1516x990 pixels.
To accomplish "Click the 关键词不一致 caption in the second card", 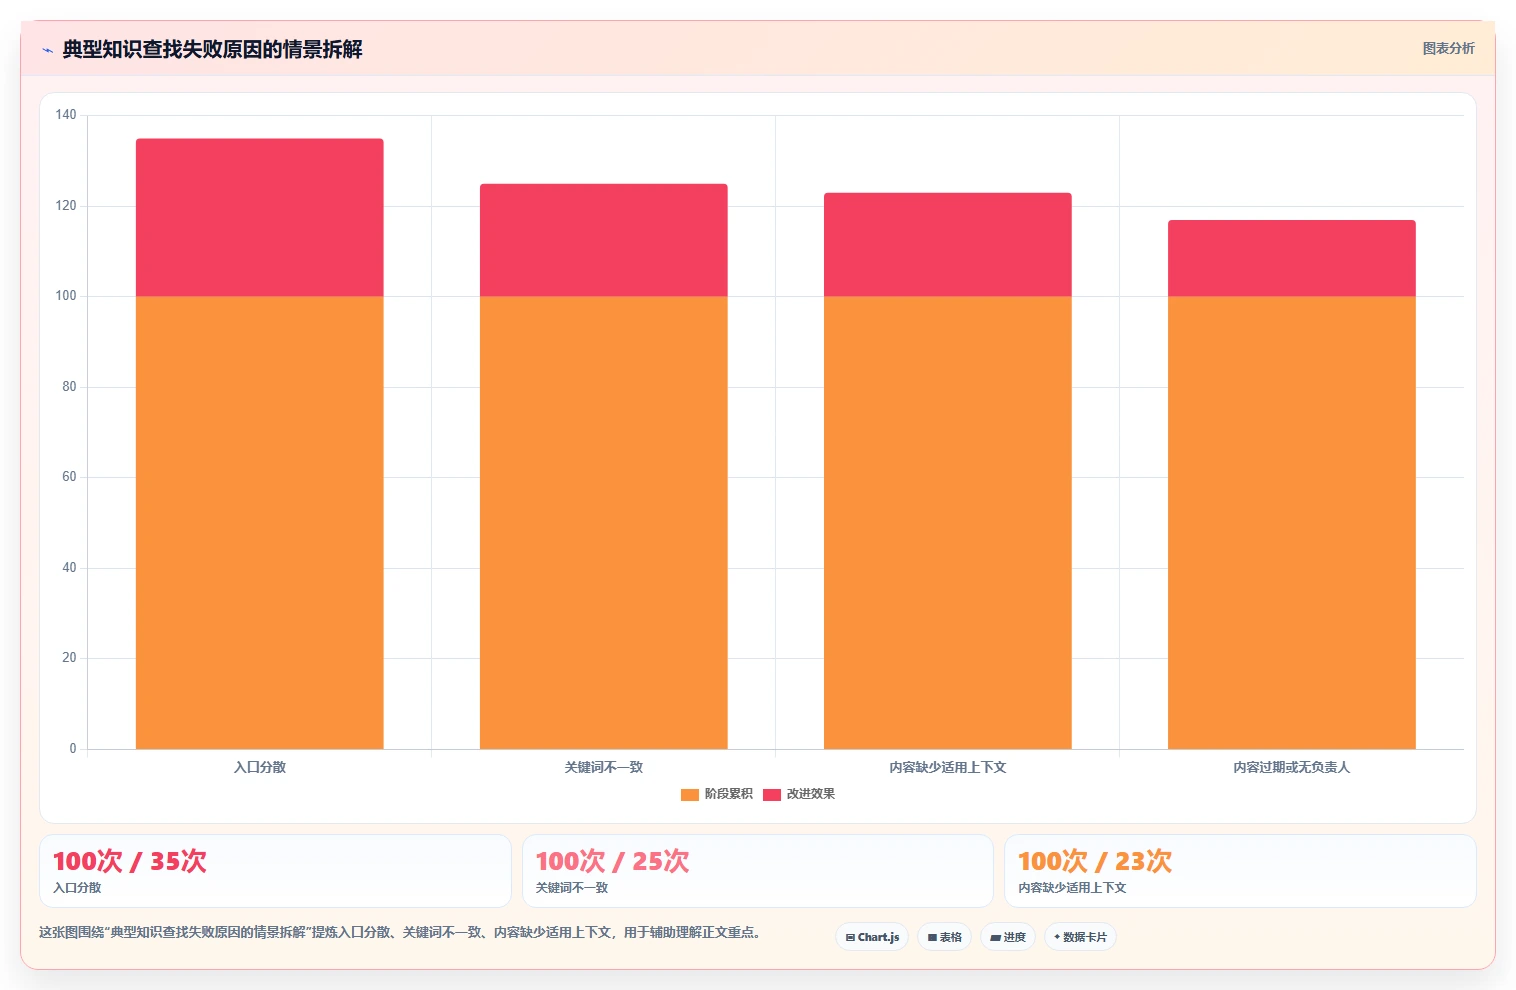I will tap(571, 888).
